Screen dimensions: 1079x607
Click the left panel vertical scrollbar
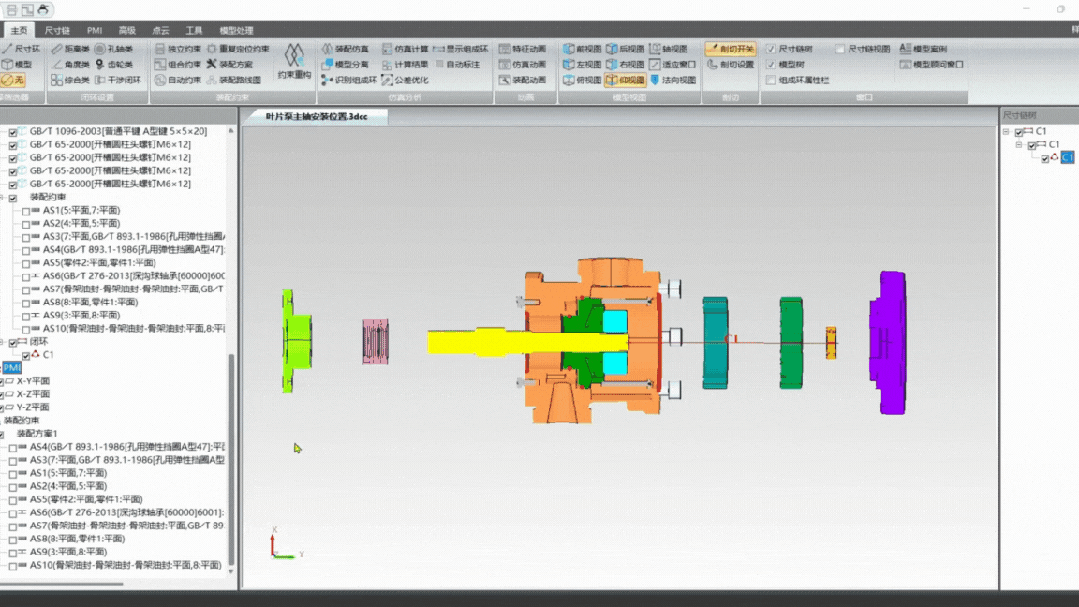tap(231, 459)
